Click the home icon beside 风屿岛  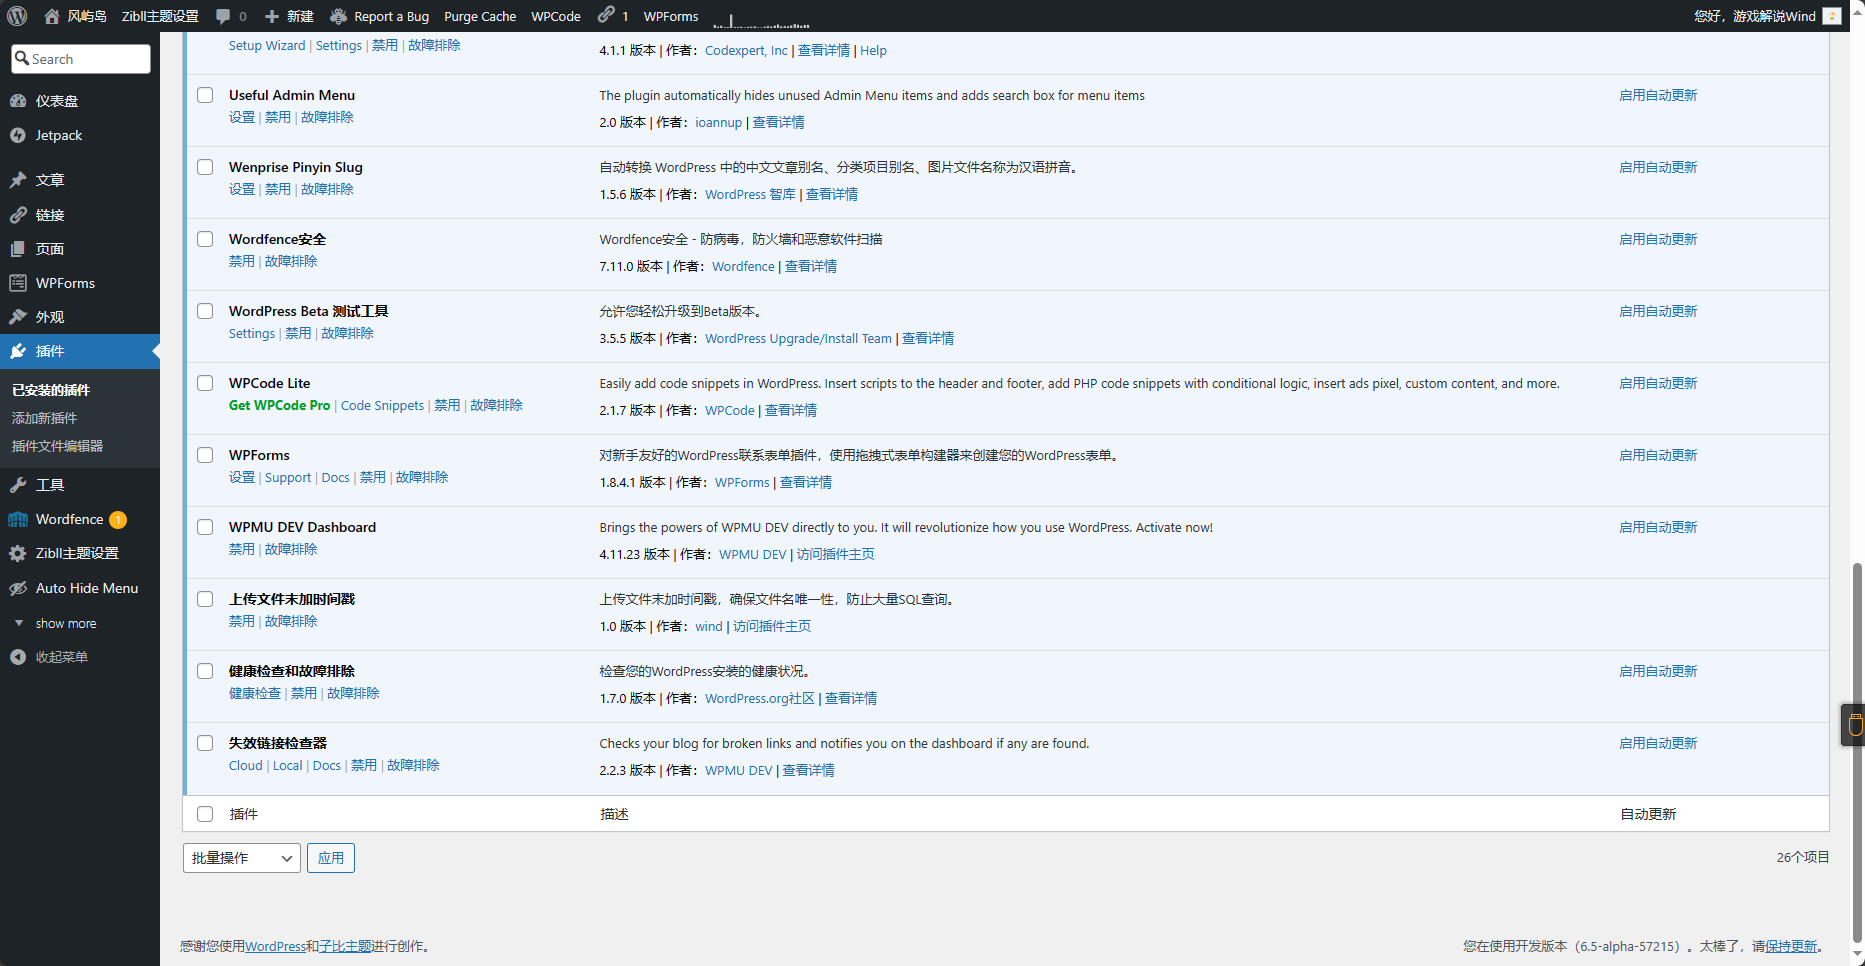point(52,16)
